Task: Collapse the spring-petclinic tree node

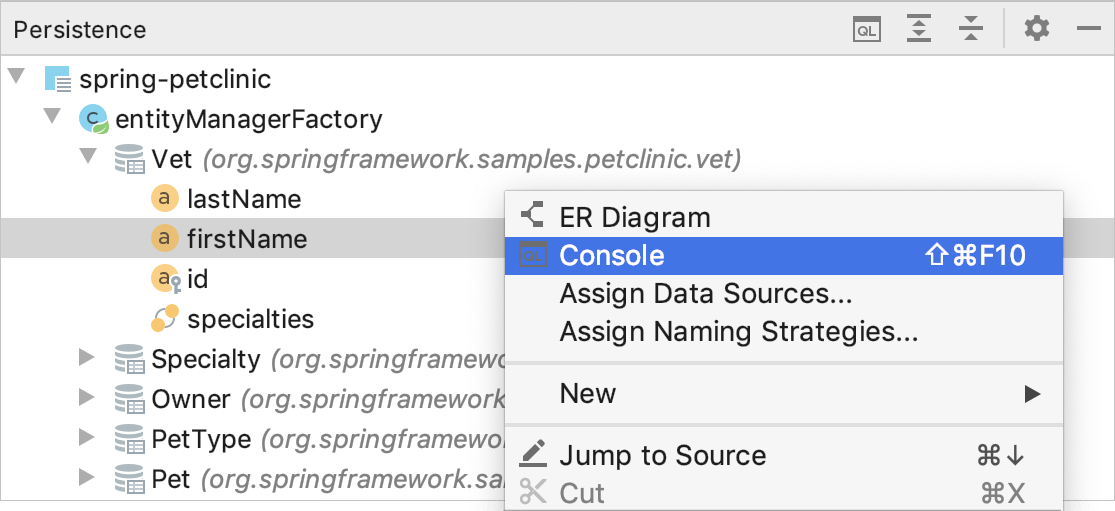Action: [x=16, y=75]
